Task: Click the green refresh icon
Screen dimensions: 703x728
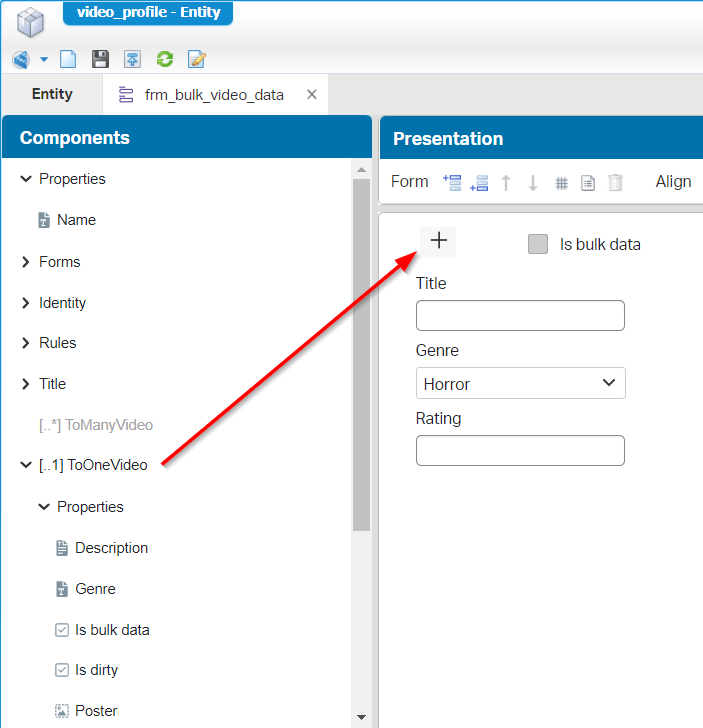Action: (x=165, y=59)
